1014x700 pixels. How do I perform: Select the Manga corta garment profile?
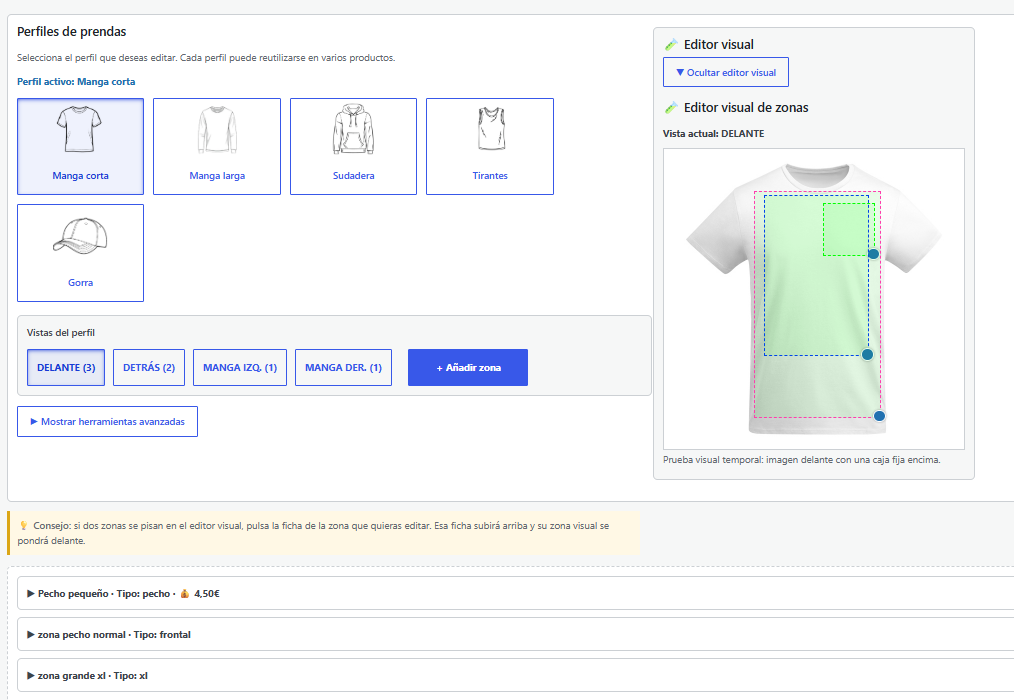point(80,146)
